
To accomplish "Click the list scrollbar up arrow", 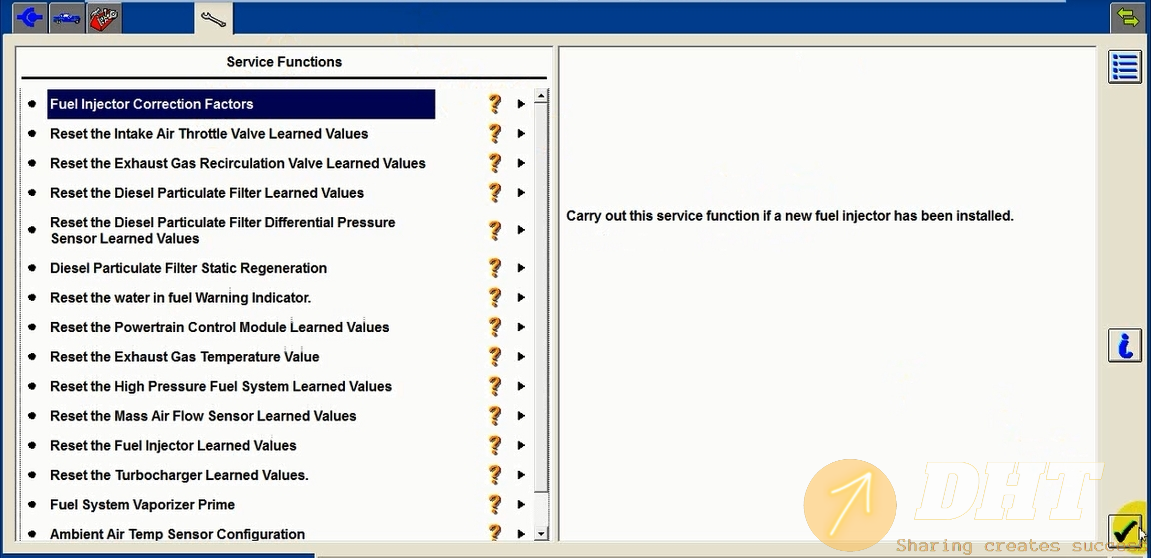I will pos(541,95).
